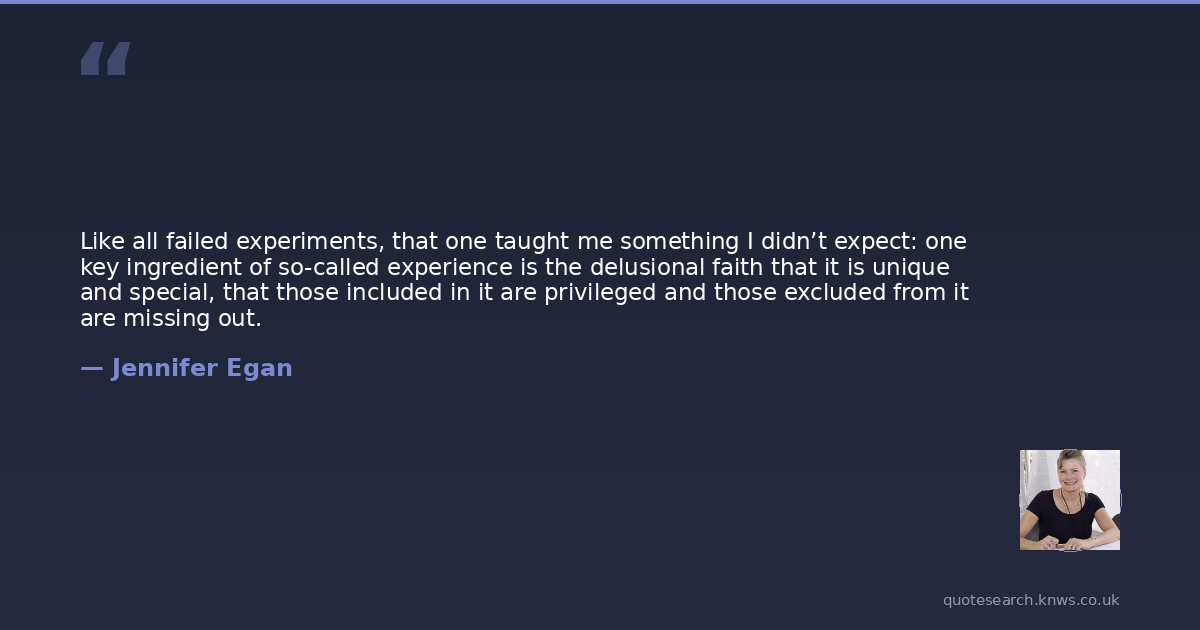
Task: Click the word "expect" in the quote
Action: point(881,243)
